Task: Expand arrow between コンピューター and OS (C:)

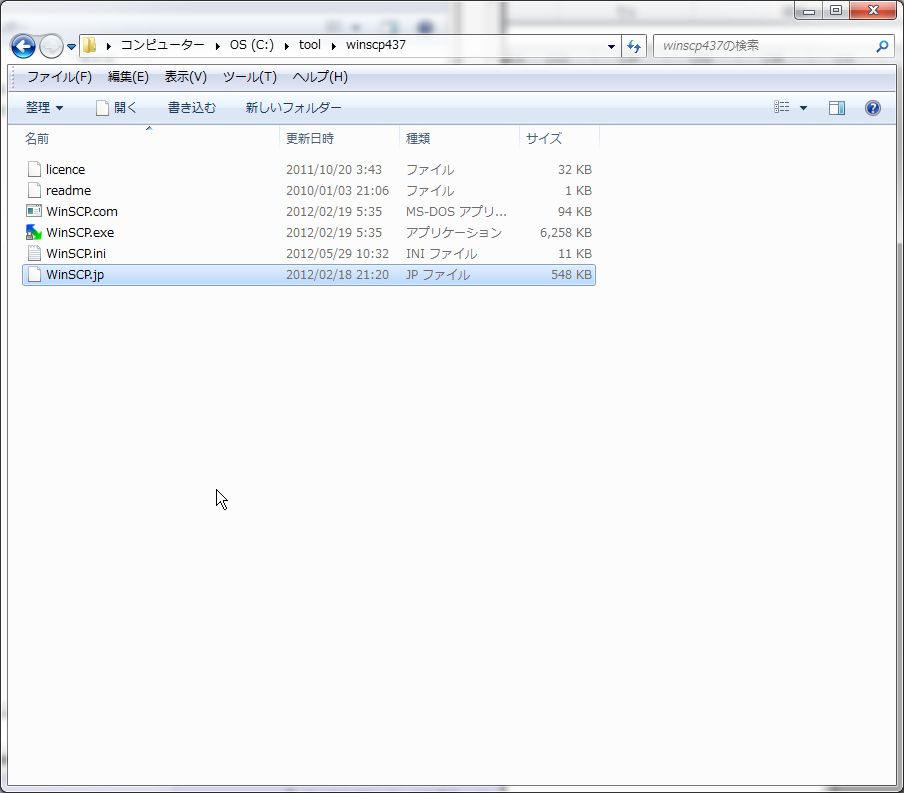Action: [217, 46]
